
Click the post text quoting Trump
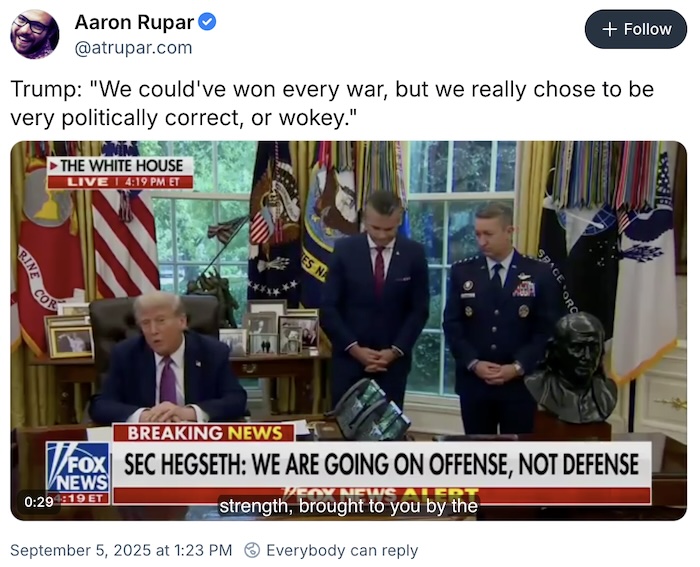click(332, 103)
